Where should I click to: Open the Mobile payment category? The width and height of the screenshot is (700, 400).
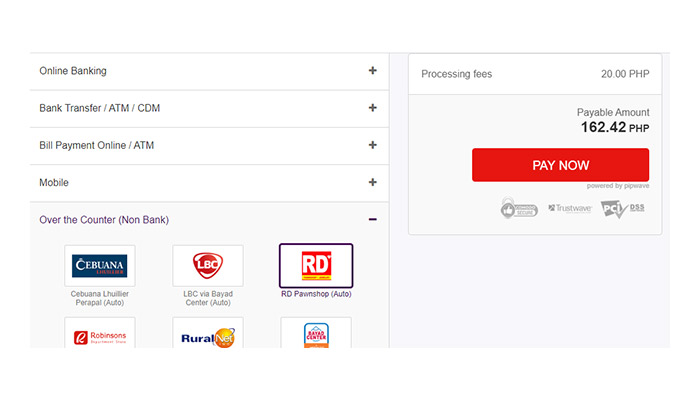(x=54, y=182)
